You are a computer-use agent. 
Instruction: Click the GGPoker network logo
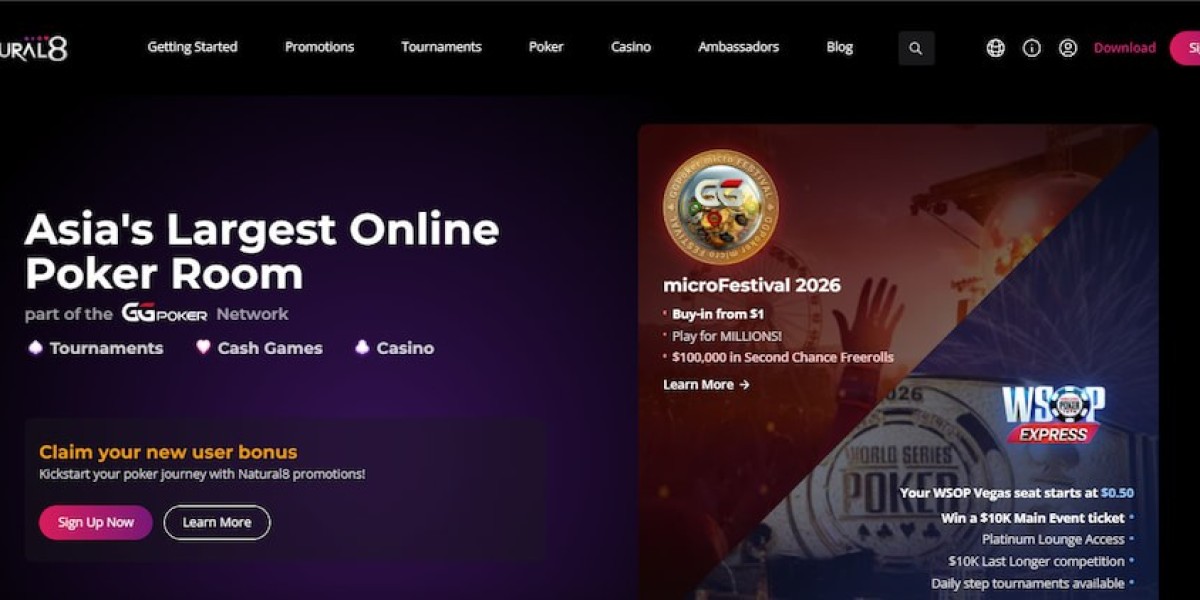coord(165,313)
